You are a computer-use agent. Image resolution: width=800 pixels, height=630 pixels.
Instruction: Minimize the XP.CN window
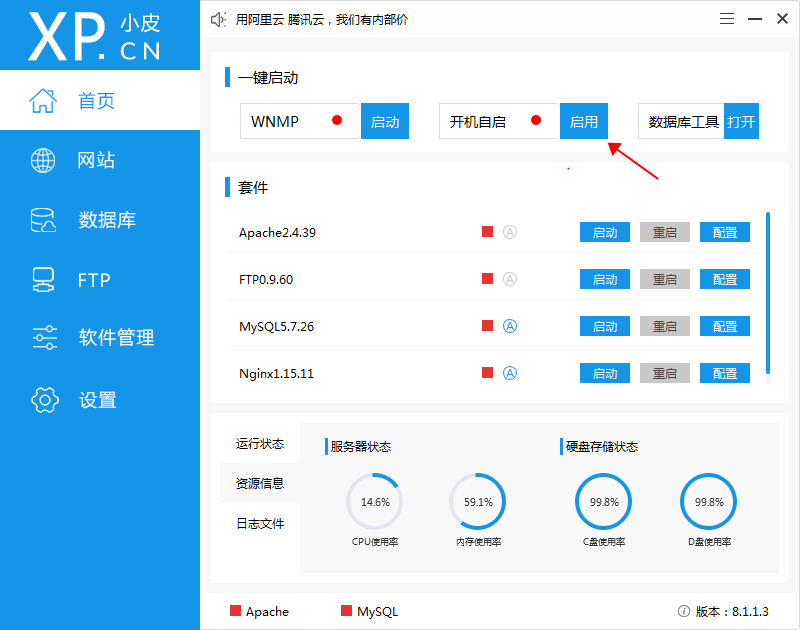pos(755,19)
